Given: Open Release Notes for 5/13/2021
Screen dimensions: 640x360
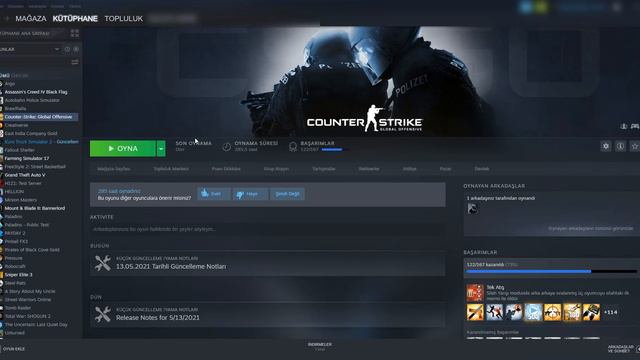Looking at the screenshot, I should click(x=158, y=318).
